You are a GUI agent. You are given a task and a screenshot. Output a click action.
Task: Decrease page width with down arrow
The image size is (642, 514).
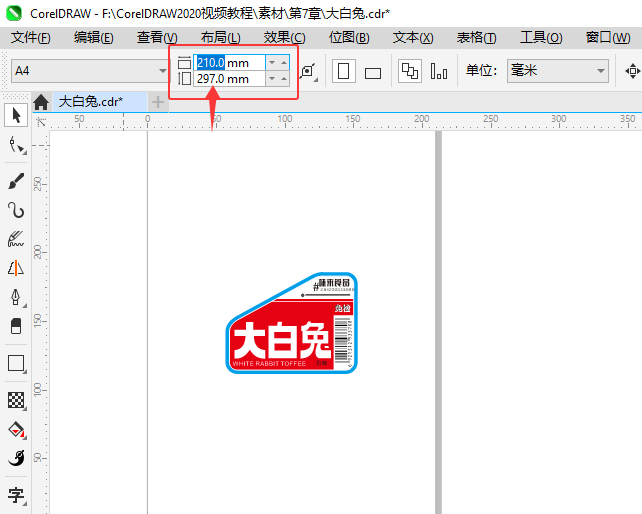pos(272,62)
